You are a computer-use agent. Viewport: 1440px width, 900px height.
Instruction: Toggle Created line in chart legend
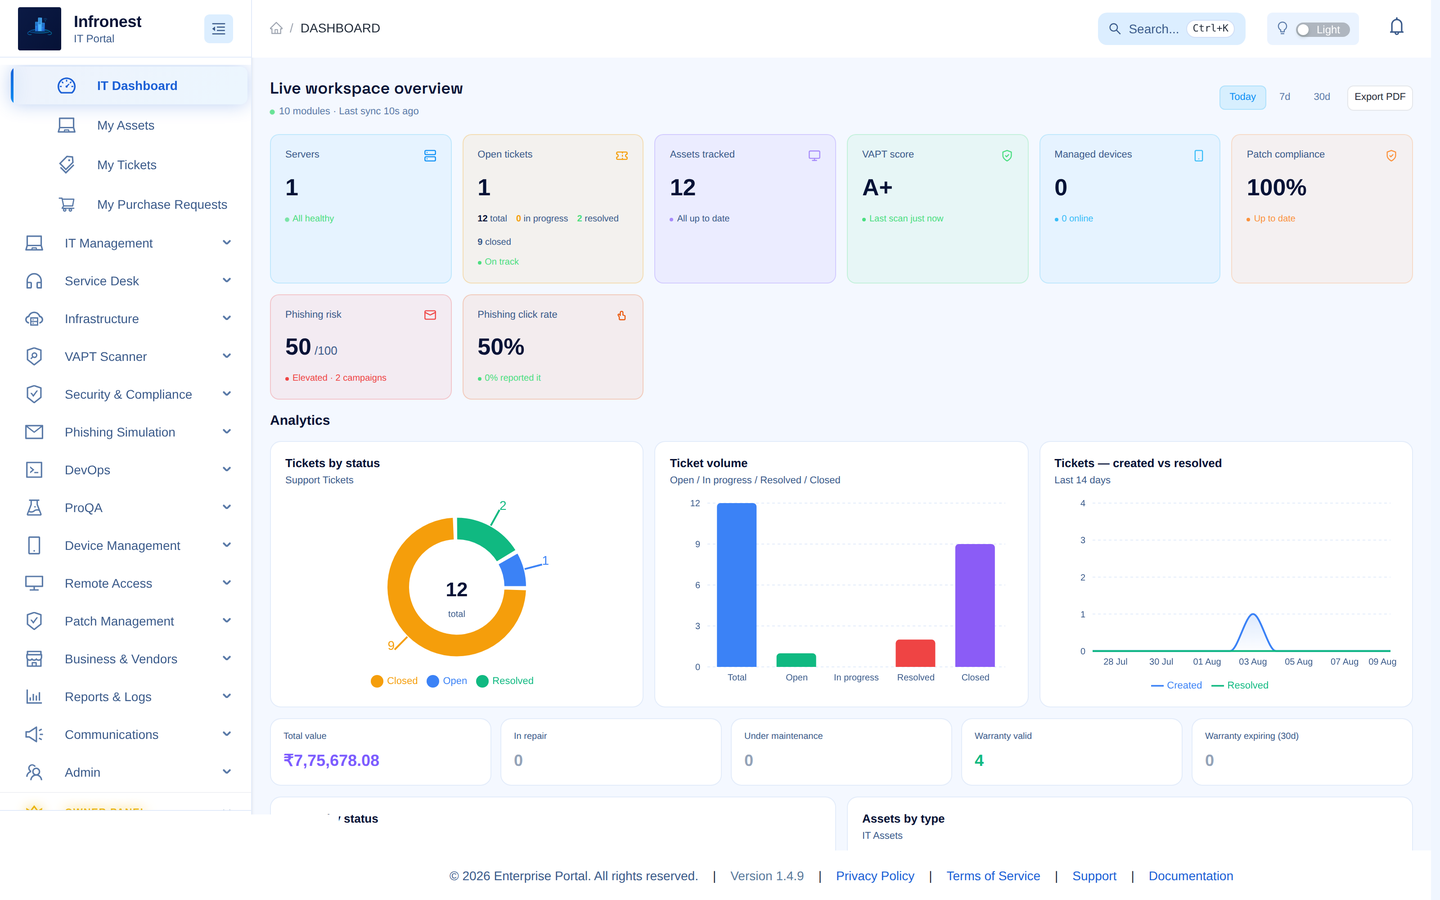(x=1176, y=686)
